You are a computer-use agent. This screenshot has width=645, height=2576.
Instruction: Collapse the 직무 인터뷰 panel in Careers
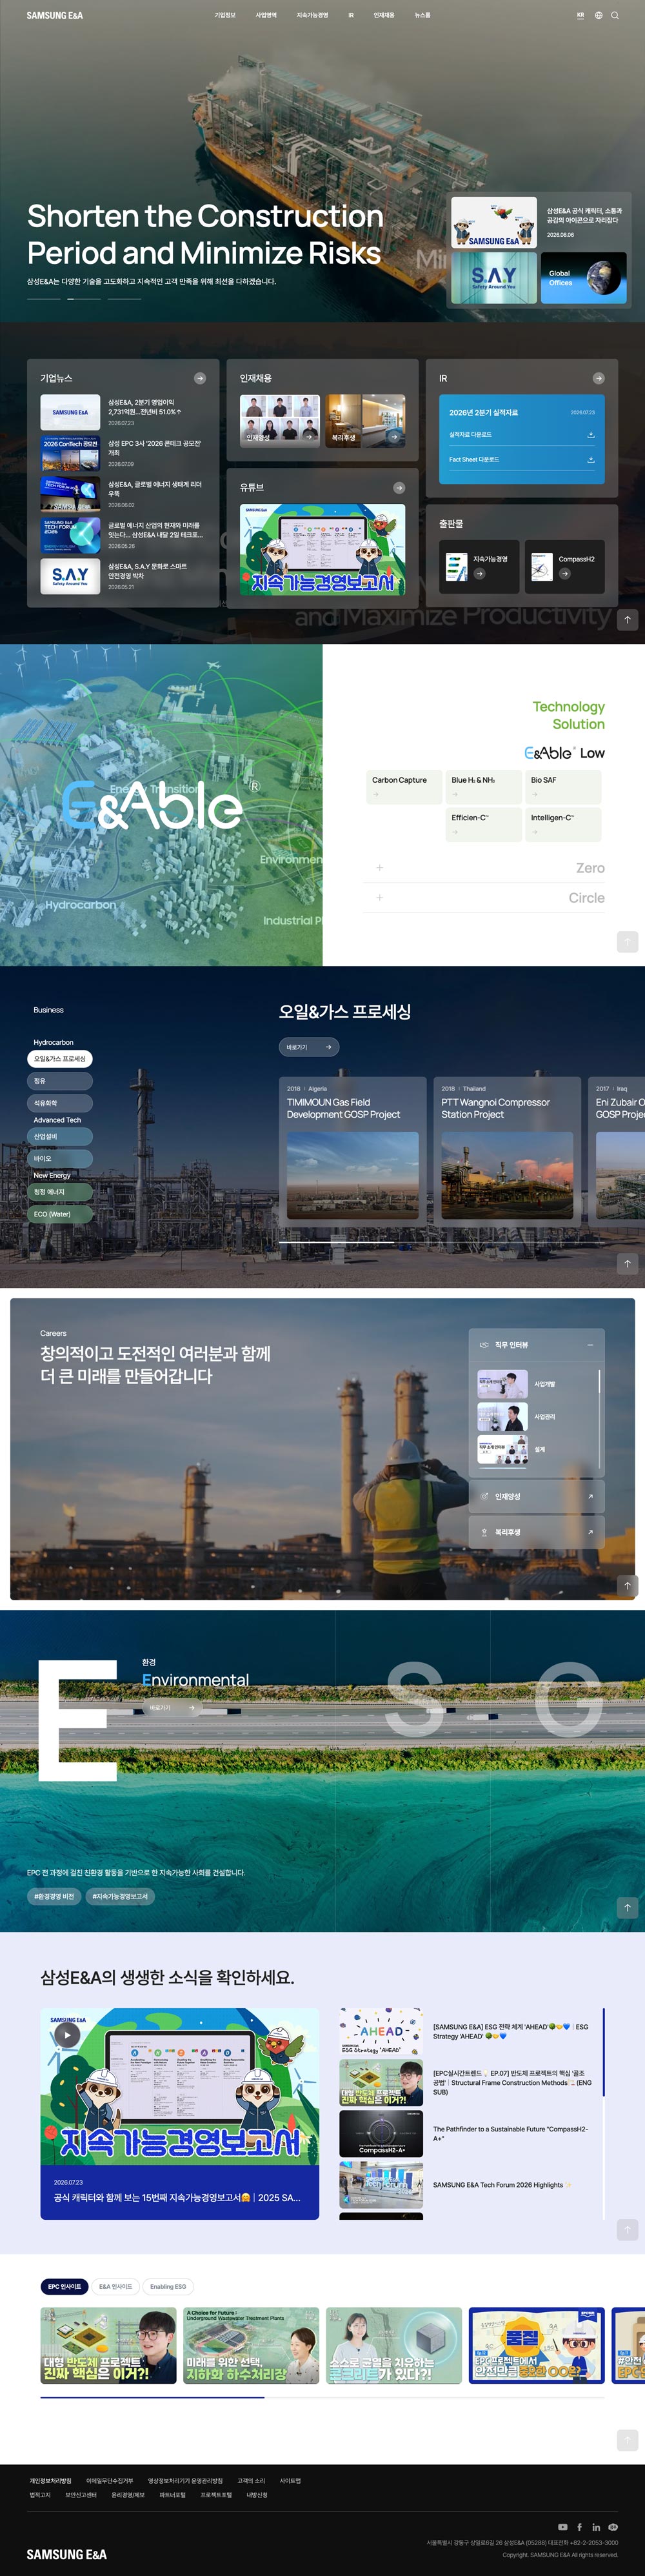click(590, 1345)
